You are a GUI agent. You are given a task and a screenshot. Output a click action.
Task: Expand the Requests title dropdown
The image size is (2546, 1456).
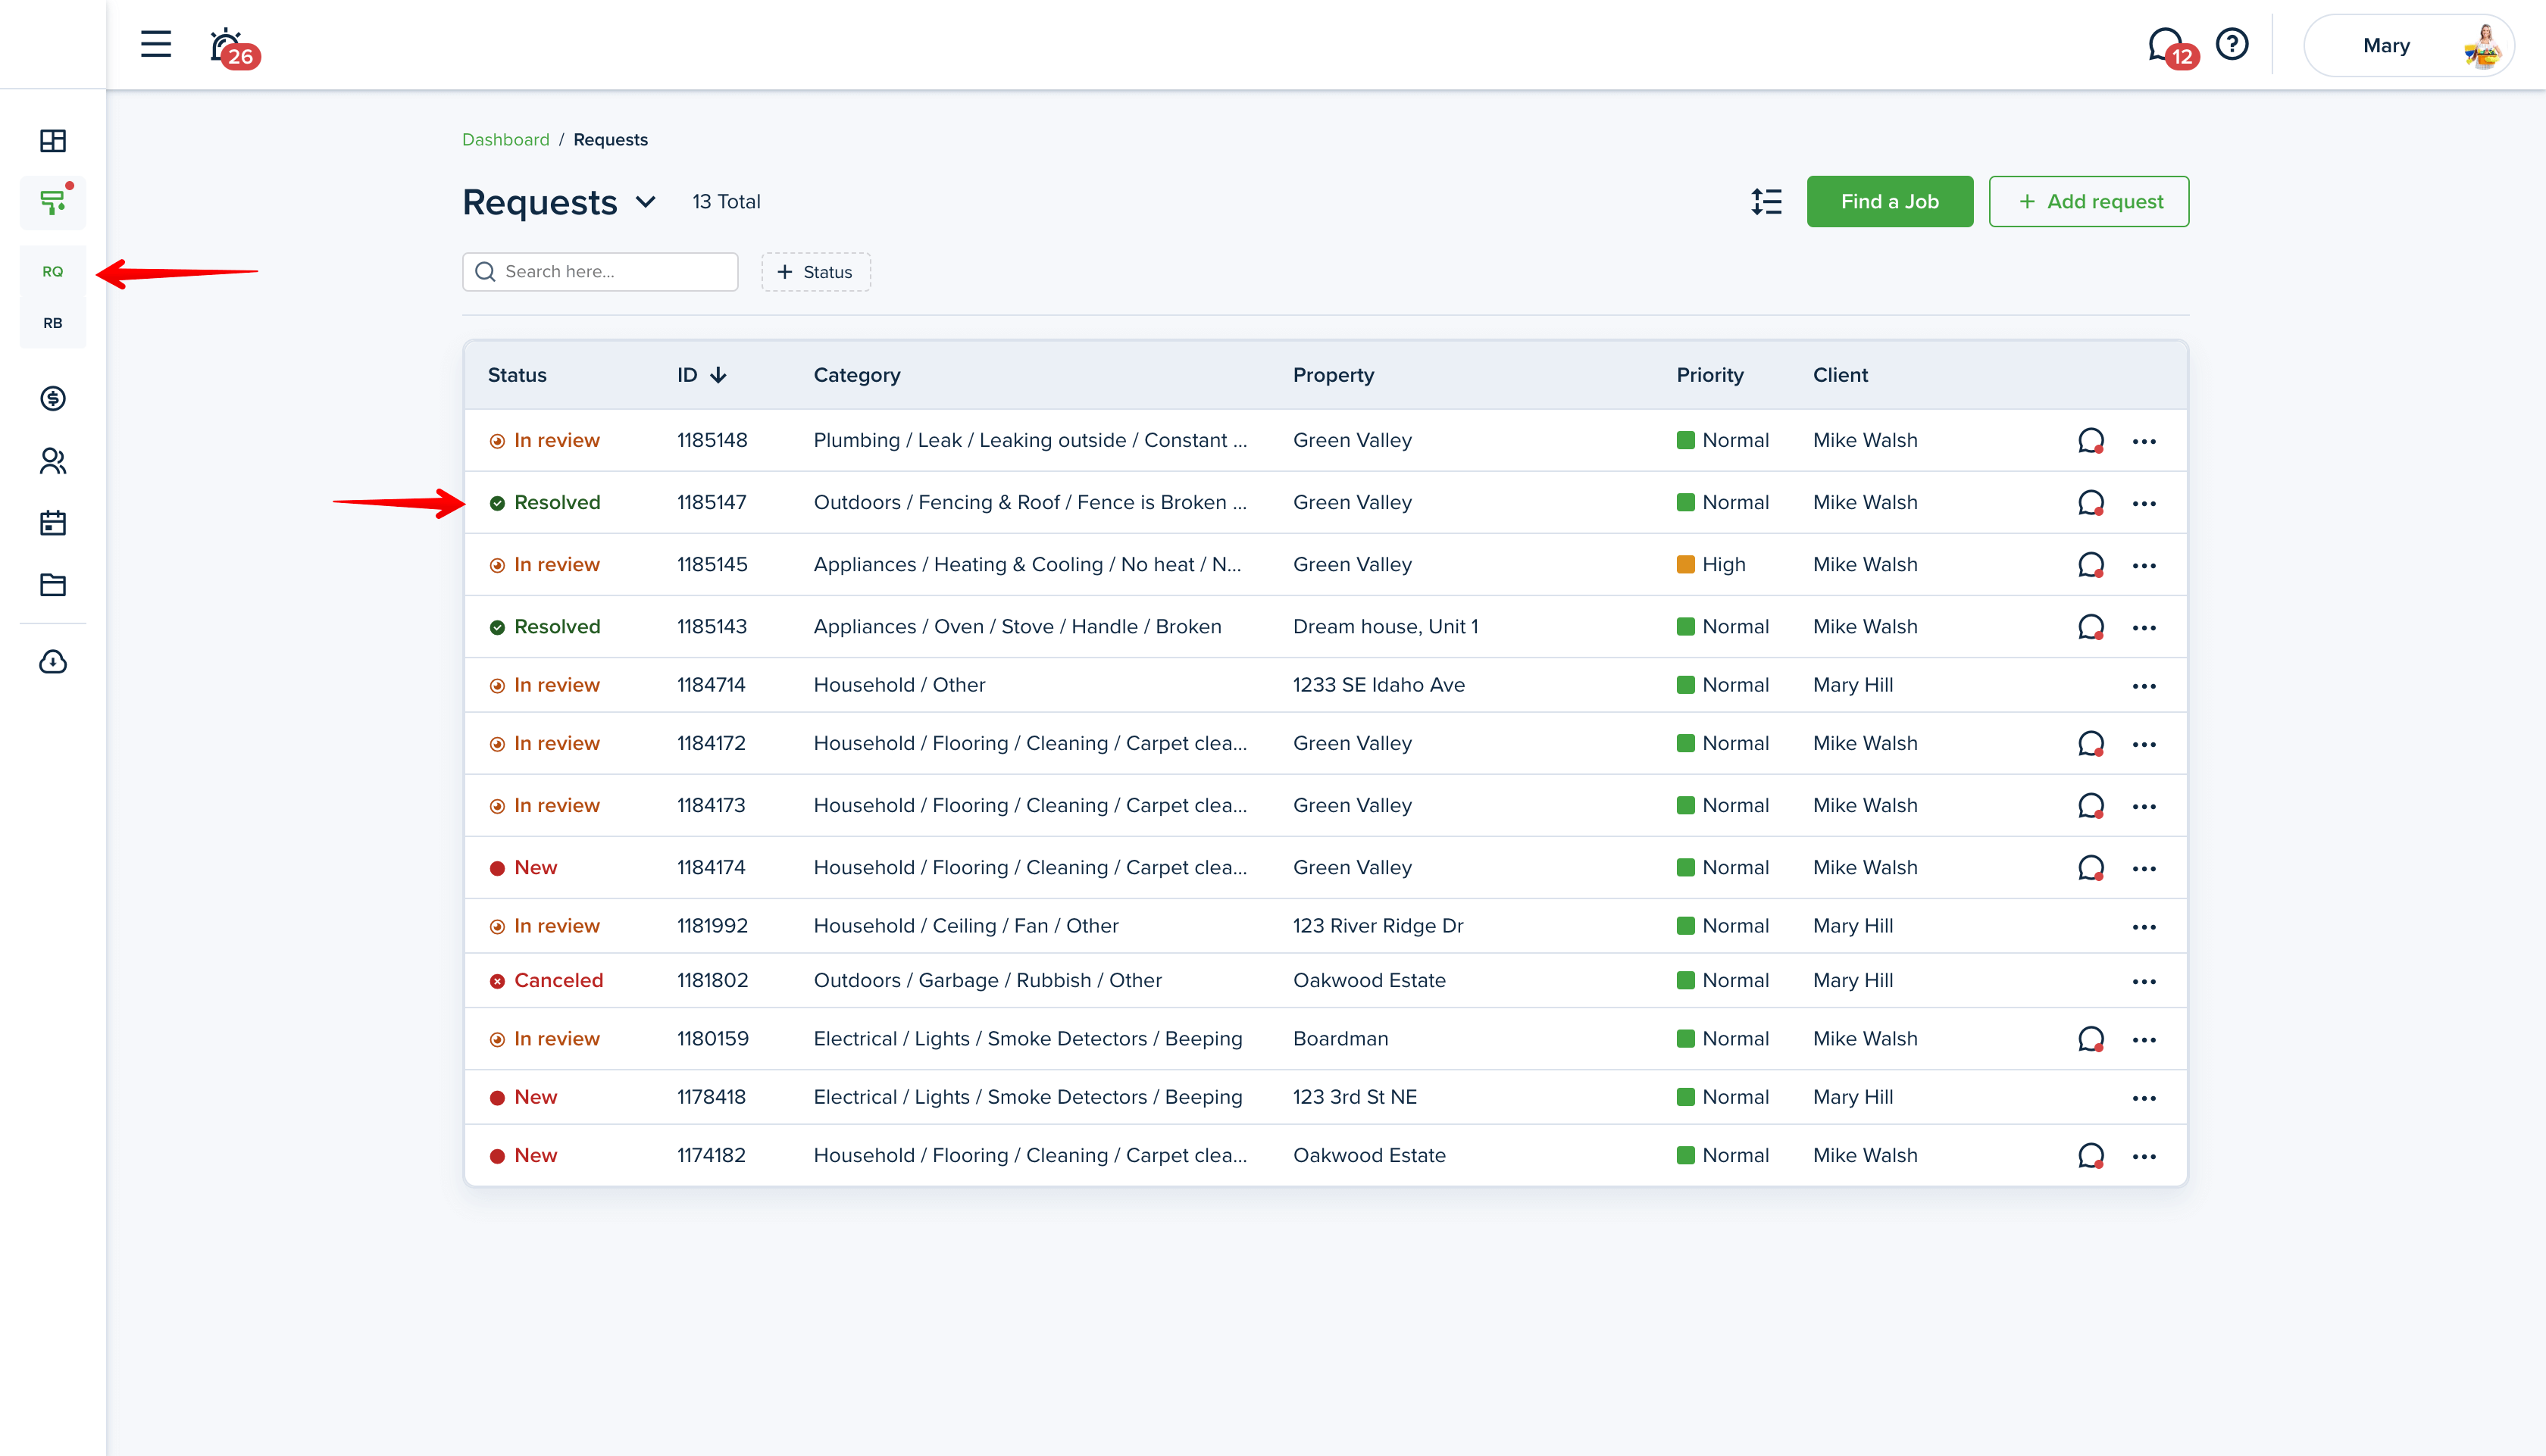click(x=646, y=202)
